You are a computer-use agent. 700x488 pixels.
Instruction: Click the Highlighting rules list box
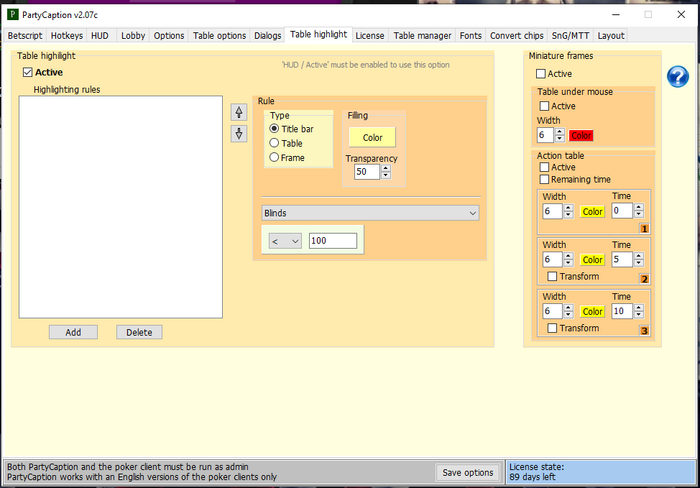click(121, 207)
